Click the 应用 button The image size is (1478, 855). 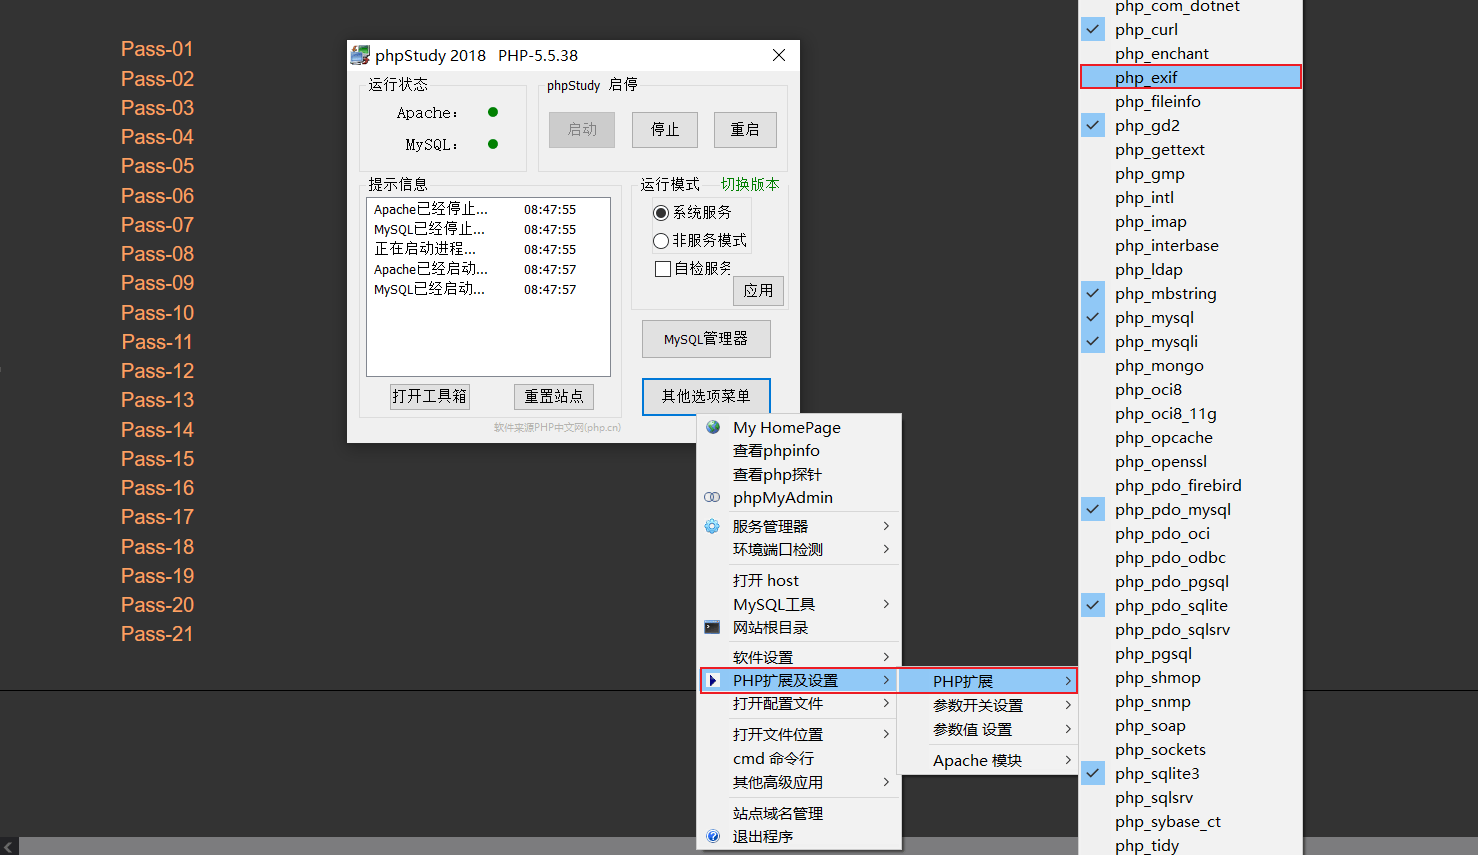coord(758,291)
